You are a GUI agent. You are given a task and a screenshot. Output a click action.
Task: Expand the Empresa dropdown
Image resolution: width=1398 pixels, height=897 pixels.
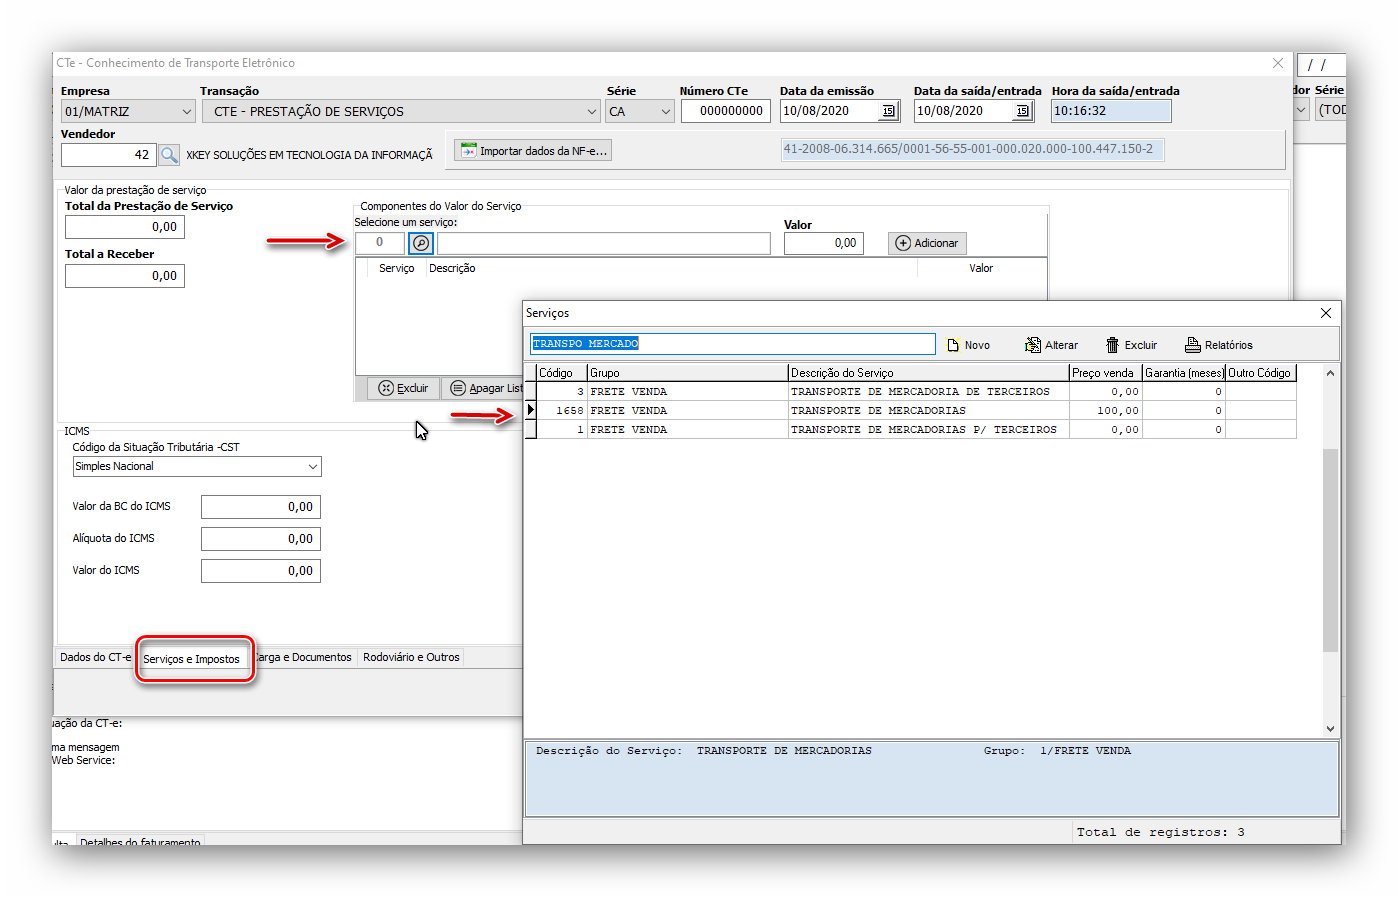pos(186,112)
